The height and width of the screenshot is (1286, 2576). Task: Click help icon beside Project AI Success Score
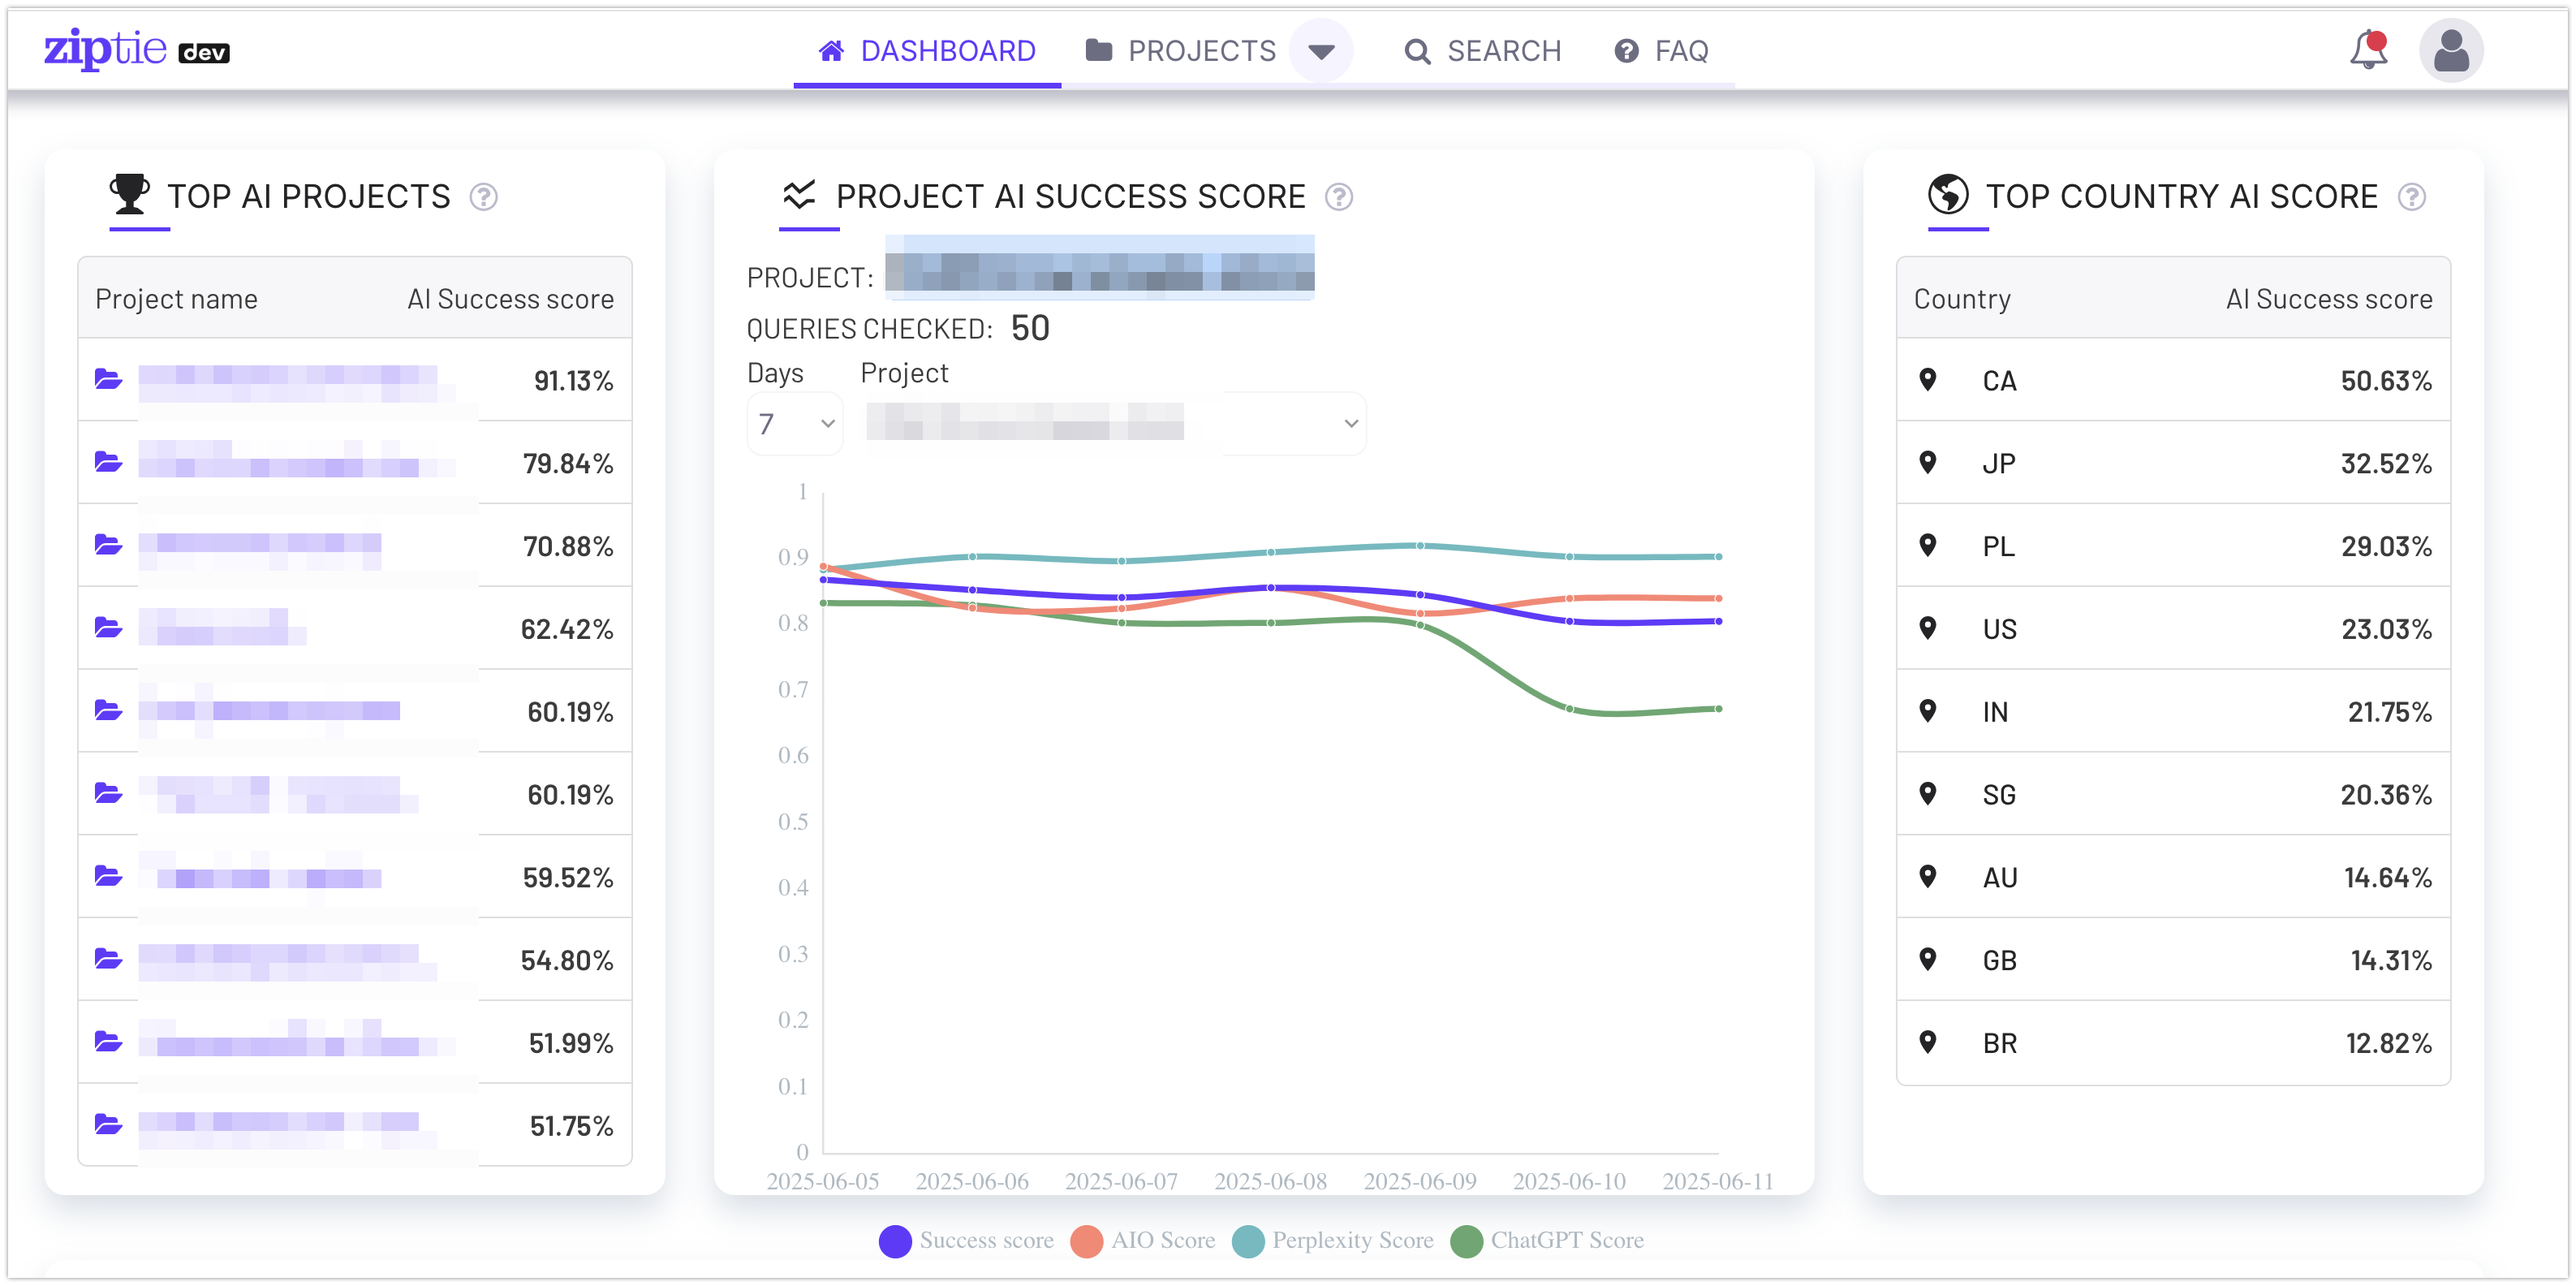tap(1339, 197)
